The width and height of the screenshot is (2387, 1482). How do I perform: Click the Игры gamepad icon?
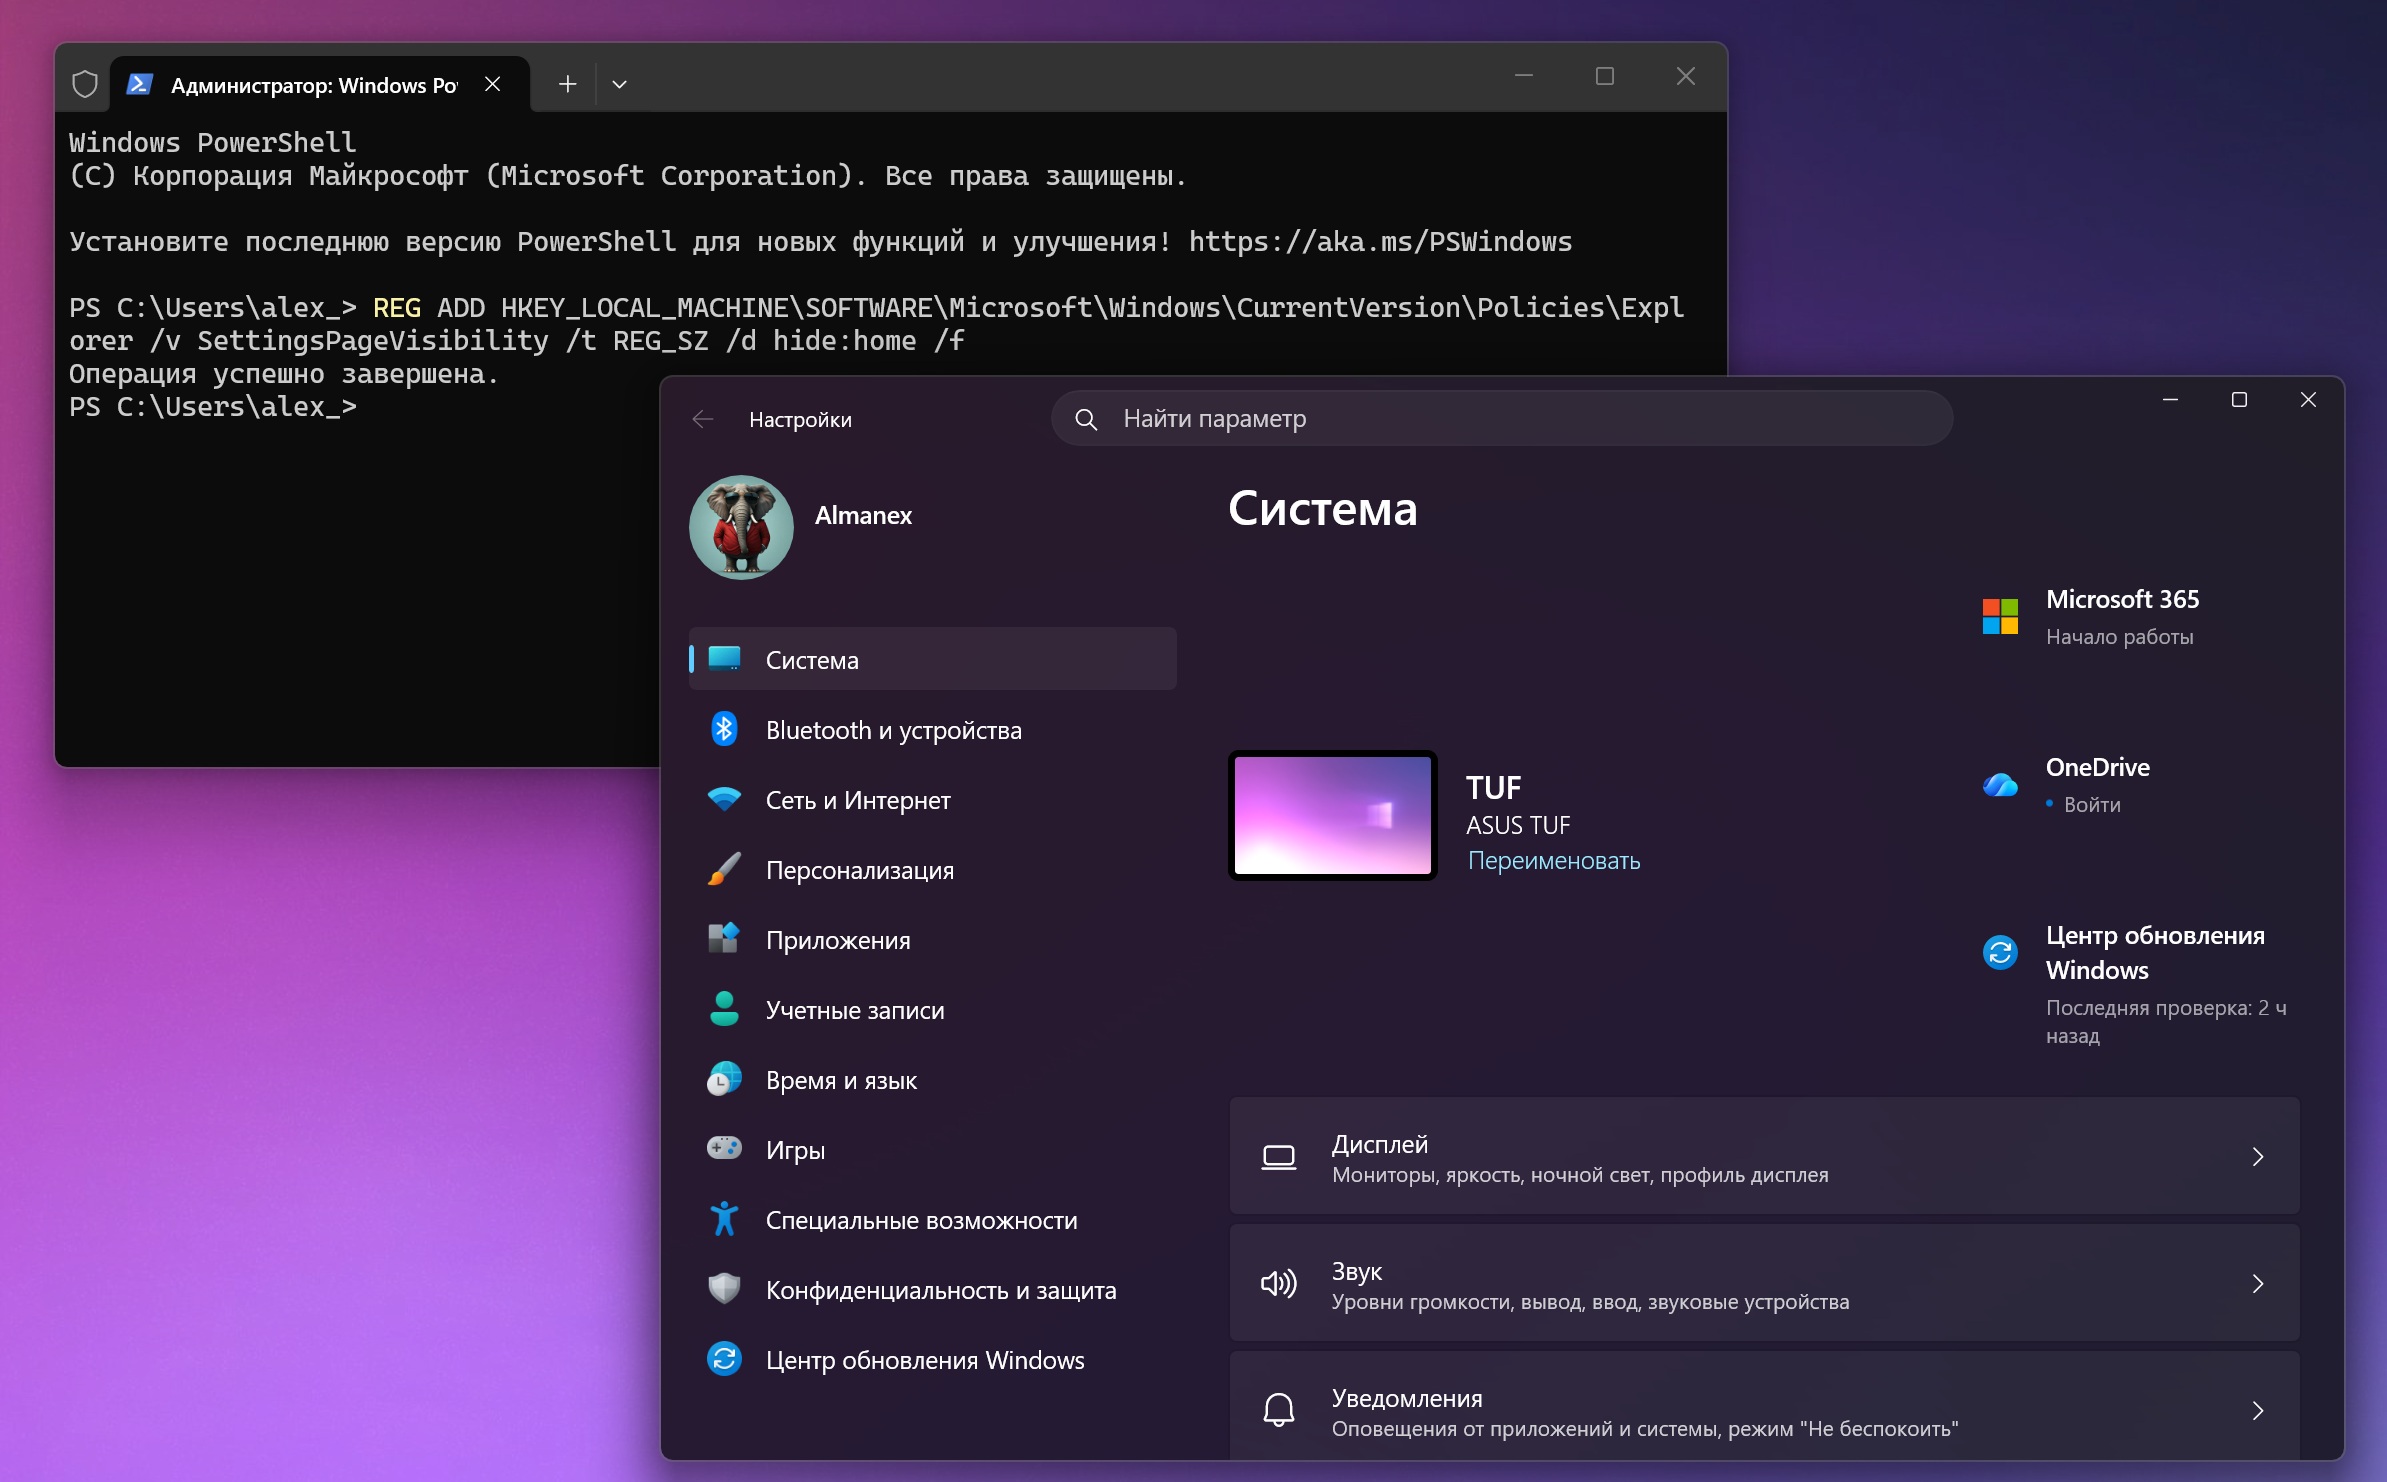(724, 1147)
